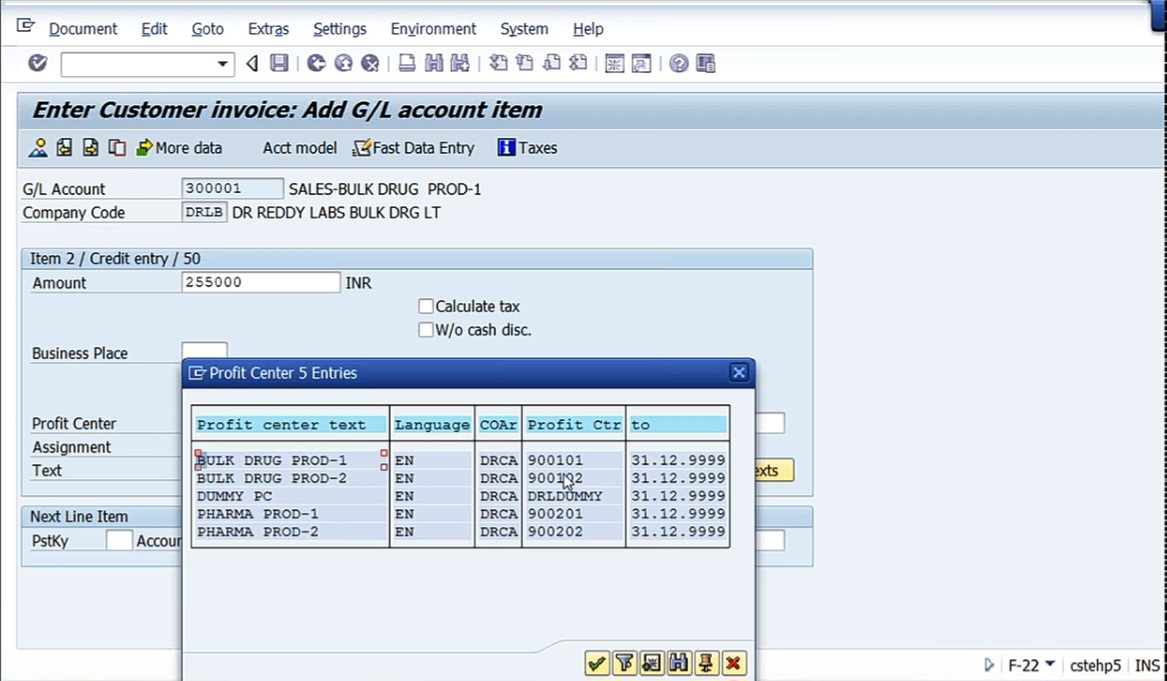
Task: Click the Find Next binoculars icon
Action: click(x=460, y=63)
